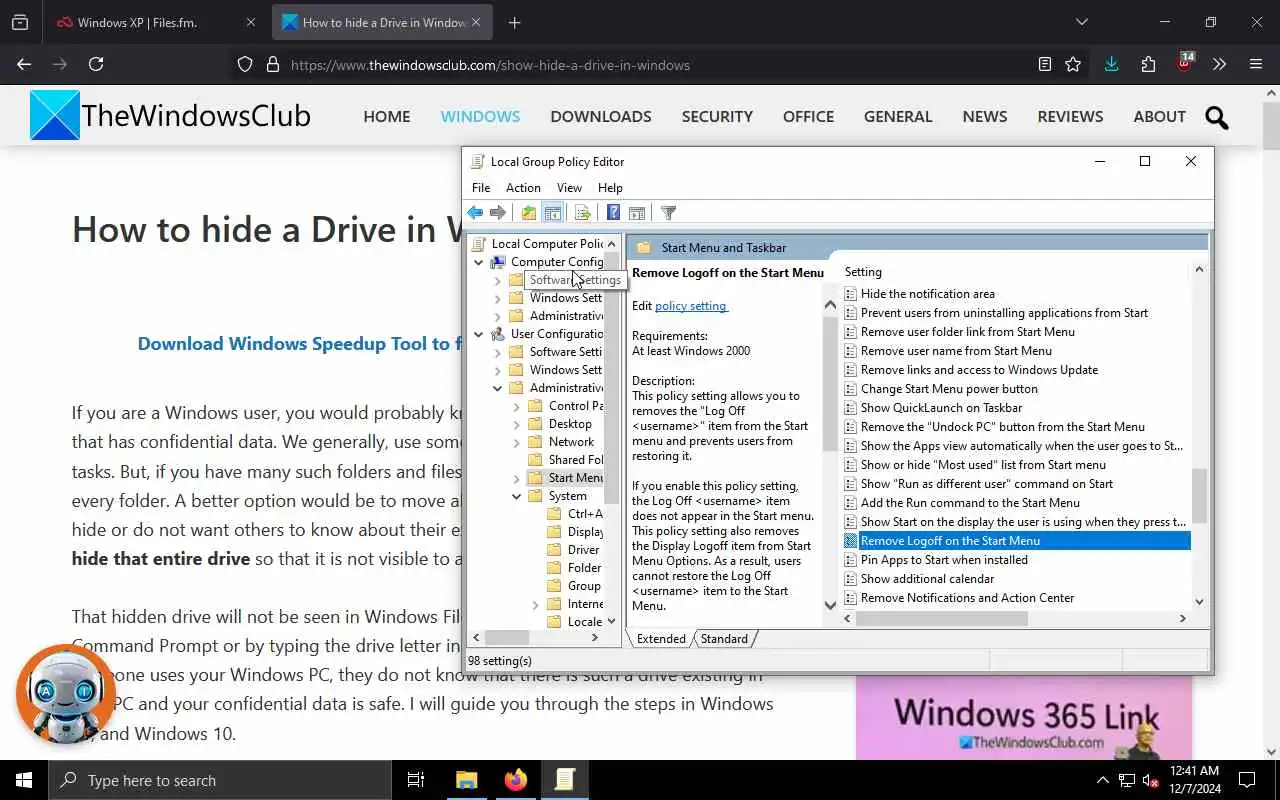Click the padlock site-info icon in address bar

pyautogui.click(x=272, y=65)
